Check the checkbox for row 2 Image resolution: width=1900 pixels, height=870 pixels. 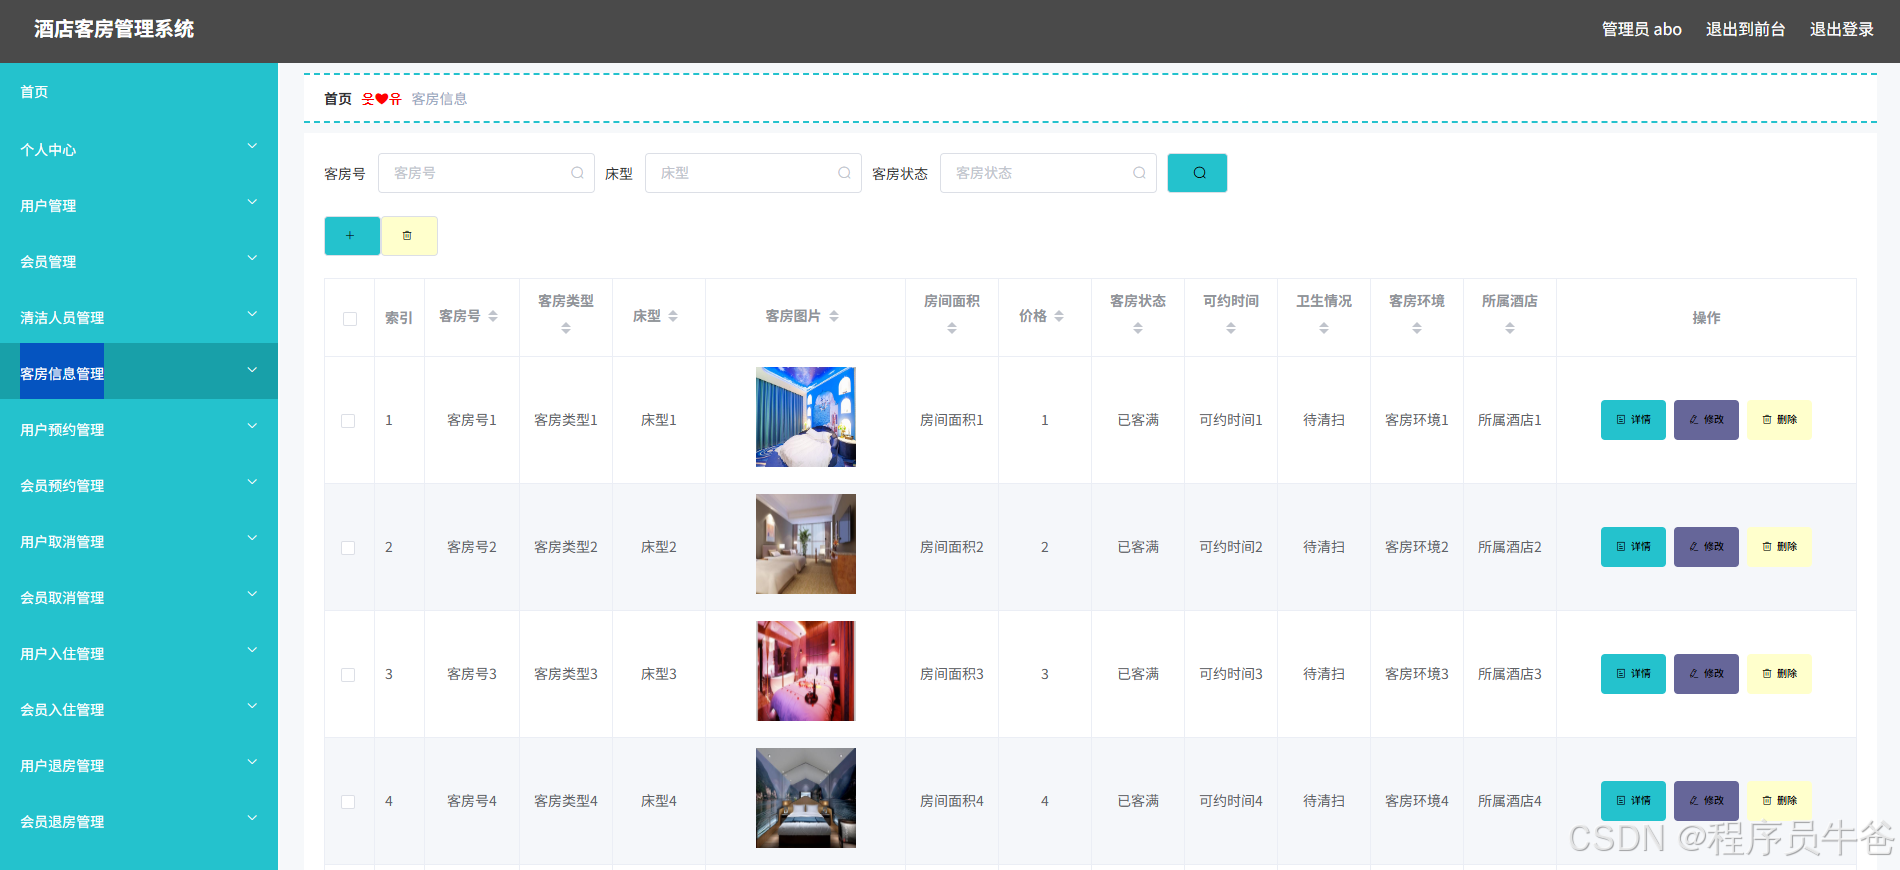point(348,548)
